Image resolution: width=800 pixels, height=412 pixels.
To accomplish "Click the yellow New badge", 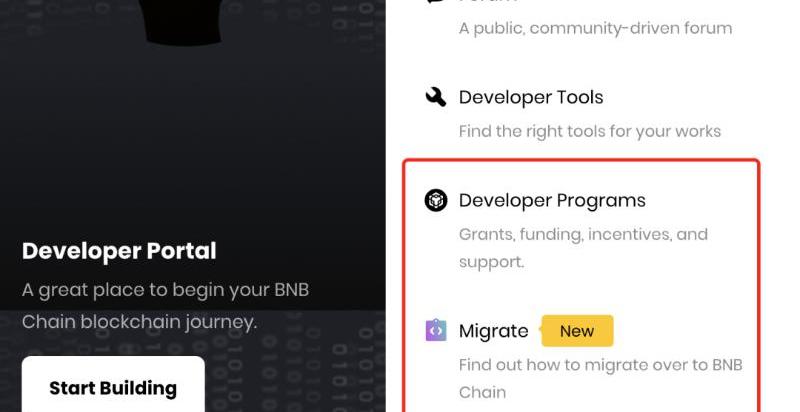I will (577, 331).
